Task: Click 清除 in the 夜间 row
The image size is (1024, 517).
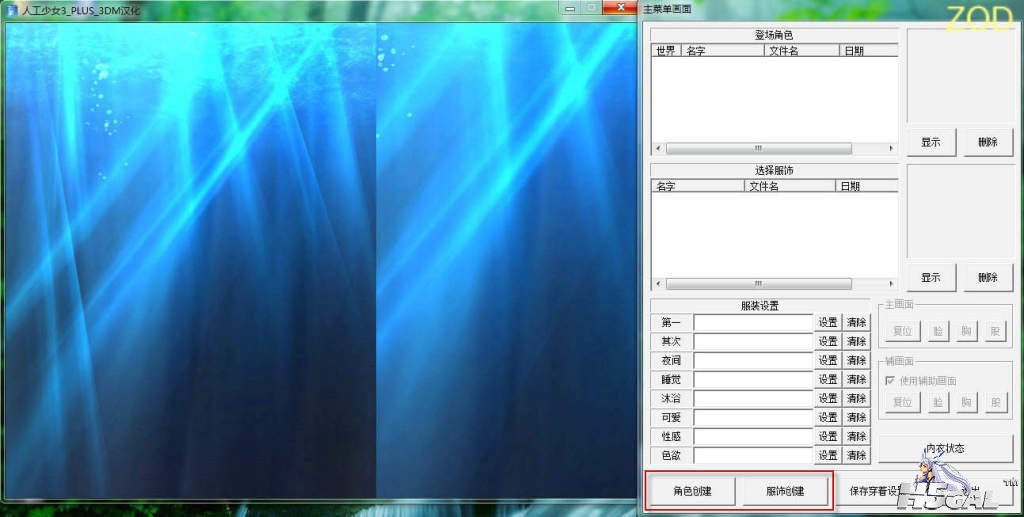Action: tap(856, 360)
